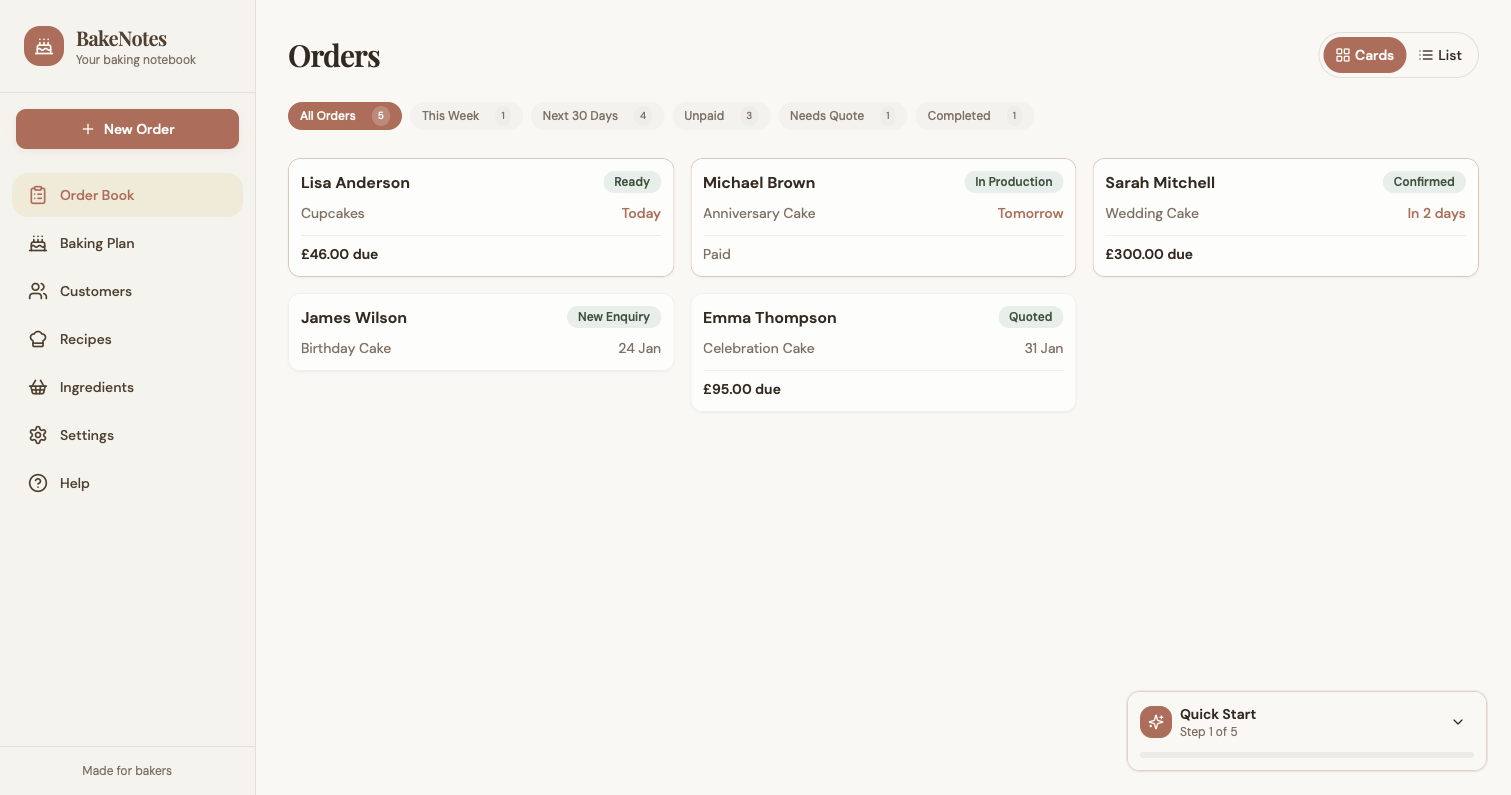Switch to List view
This screenshot has height=795, width=1511.
point(1440,55)
